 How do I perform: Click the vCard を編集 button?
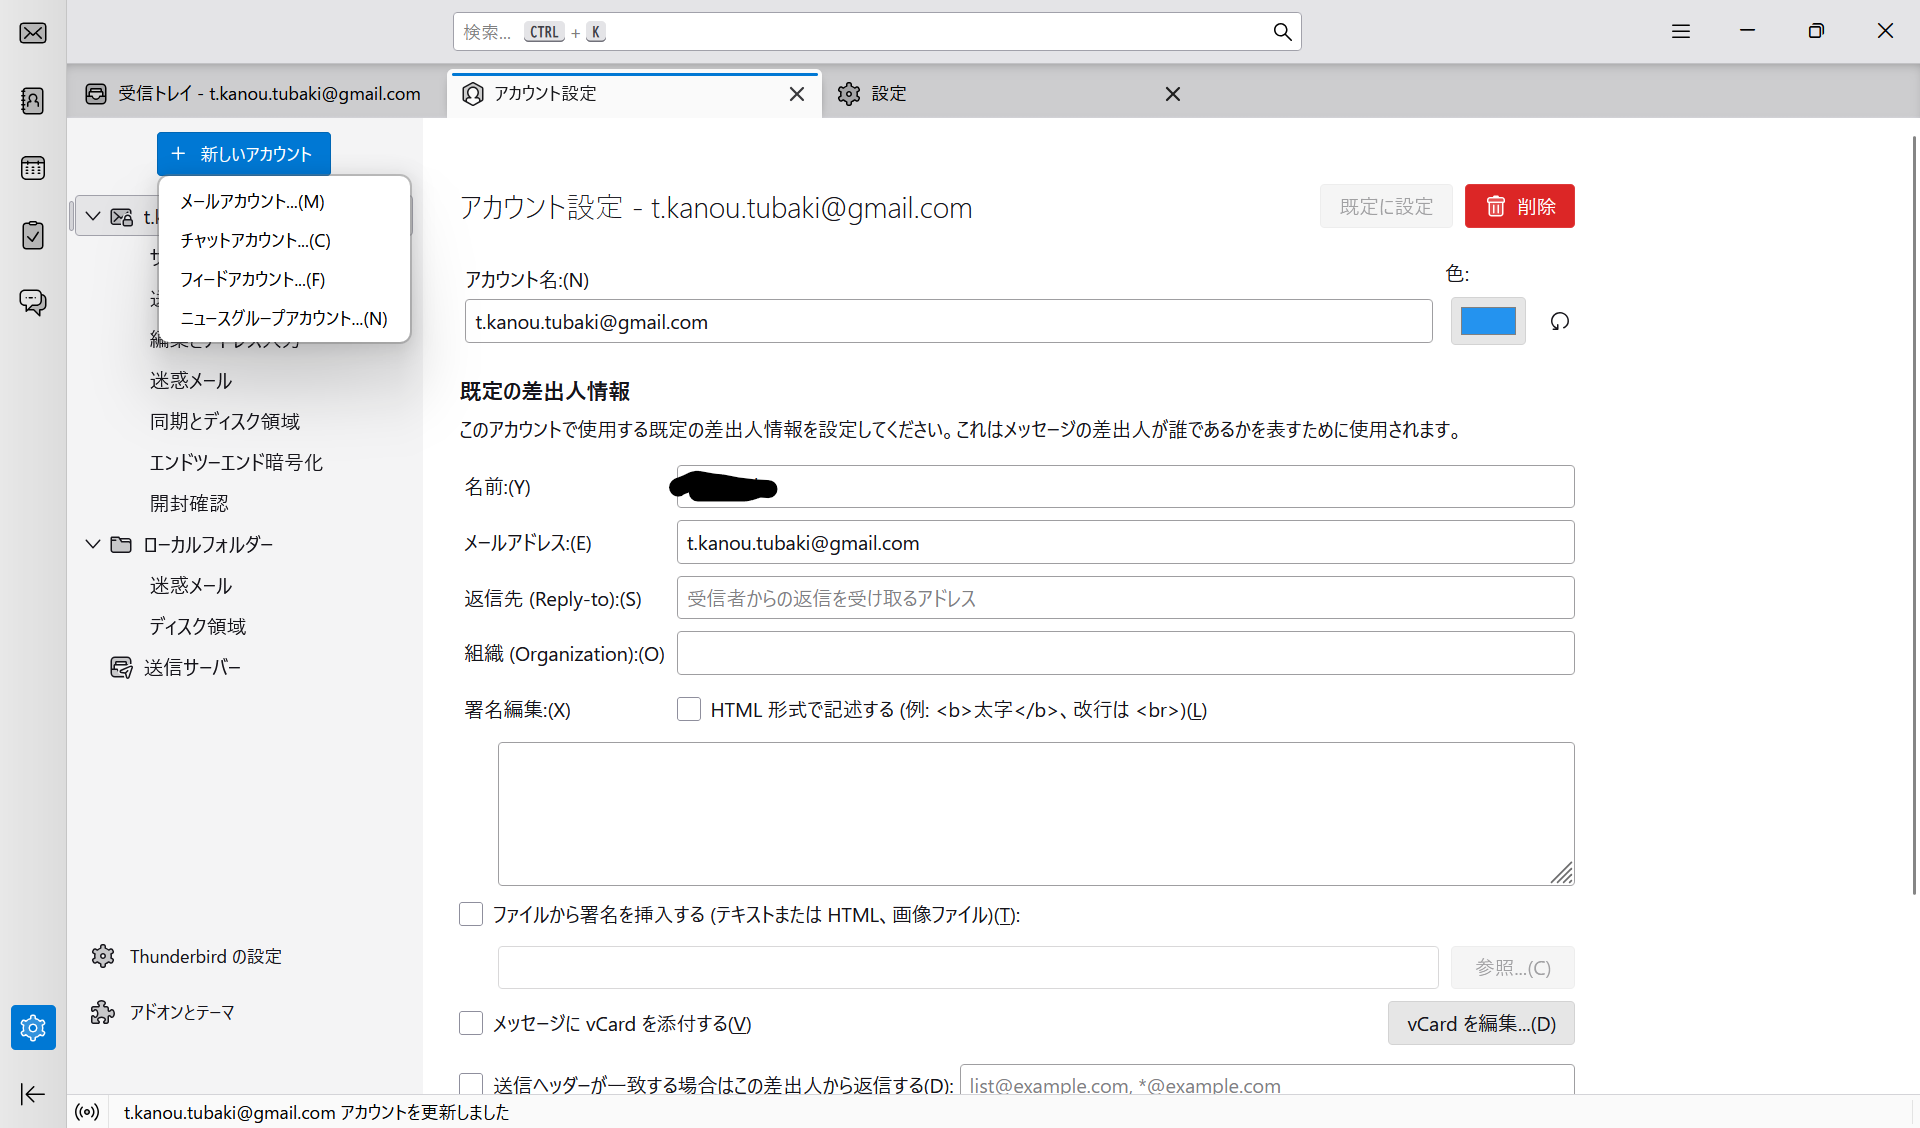click(1480, 1023)
